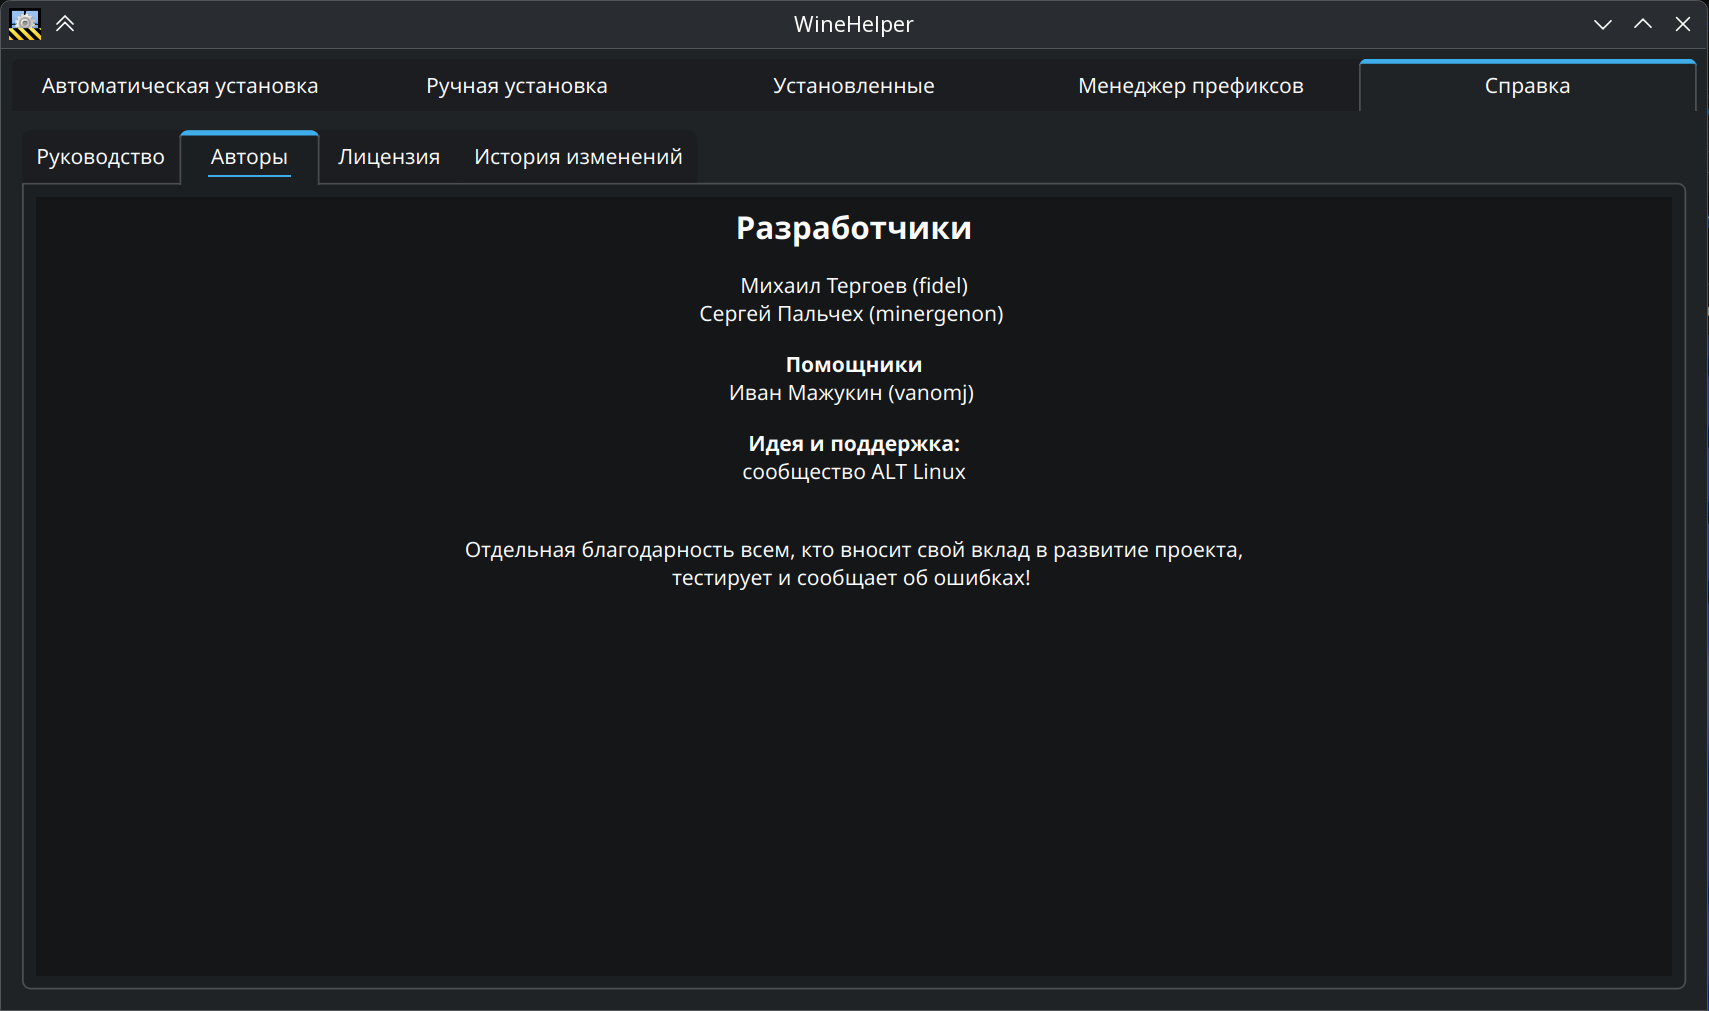Click the WineHelper window title text
1709x1011 pixels.
click(x=853, y=24)
